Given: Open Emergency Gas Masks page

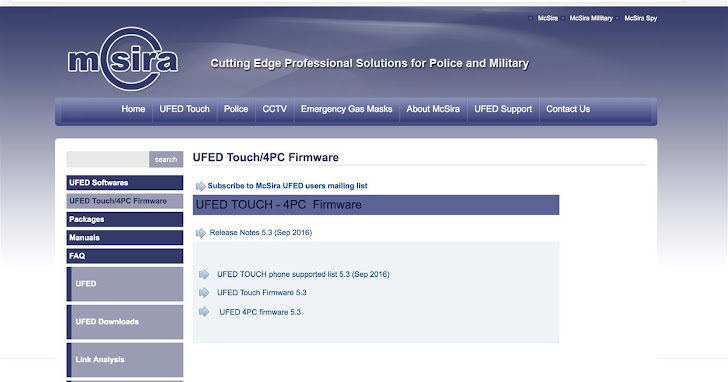Looking at the screenshot, I should (346, 109).
